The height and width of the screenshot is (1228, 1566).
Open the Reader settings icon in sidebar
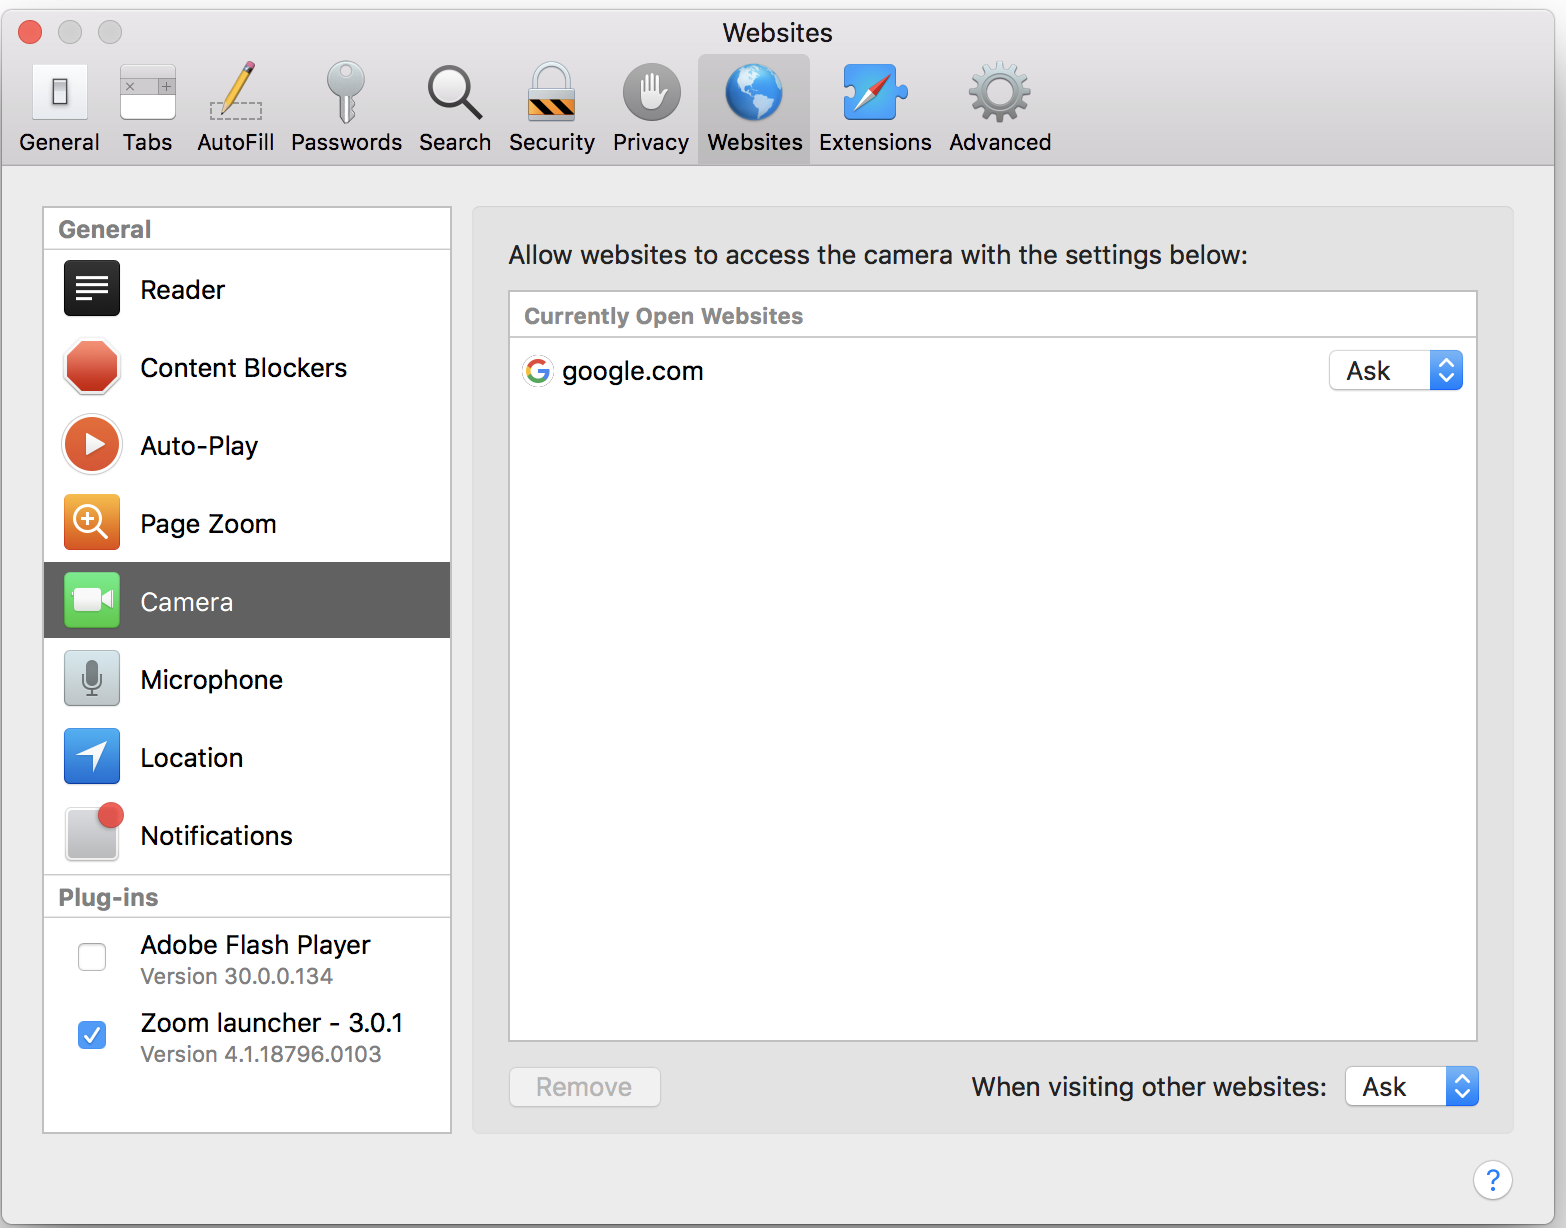(91, 289)
